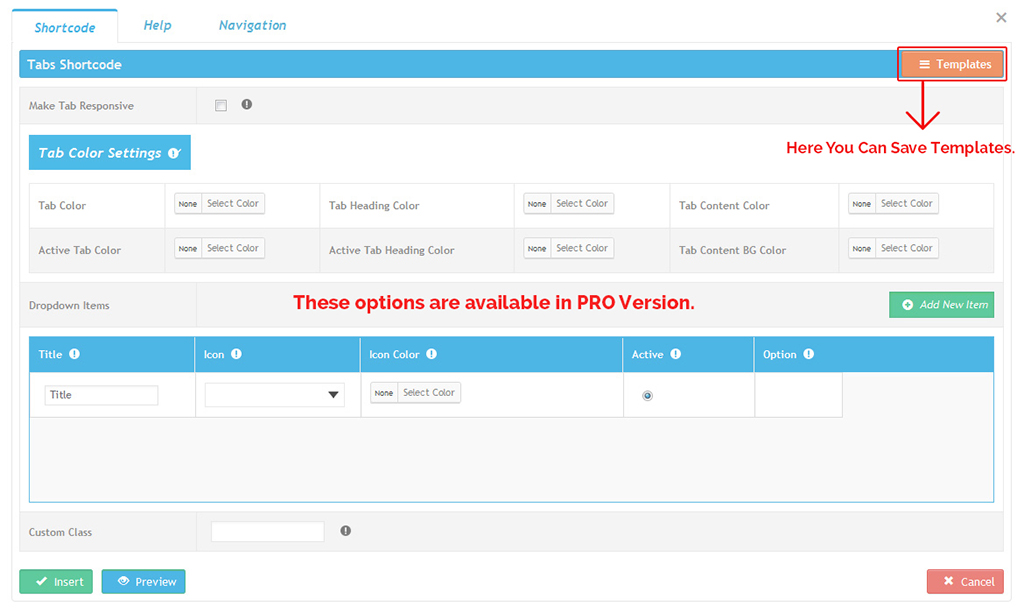Viewport: 1024px width, 613px height.
Task: Click info icon beside Make Tab Responsive
Action: pos(247,104)
